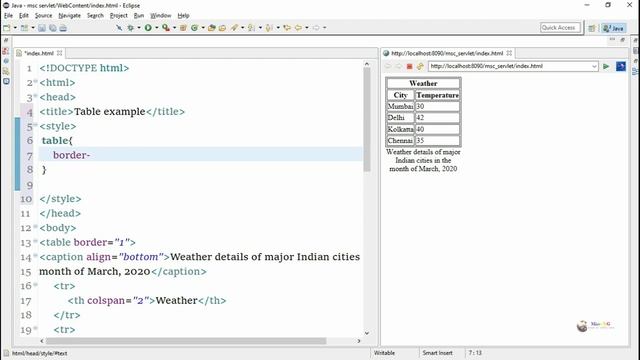Viewport: 640px width, 360px height.
Task: Click the scroll down arrow in editor
Action: [367, 333]
